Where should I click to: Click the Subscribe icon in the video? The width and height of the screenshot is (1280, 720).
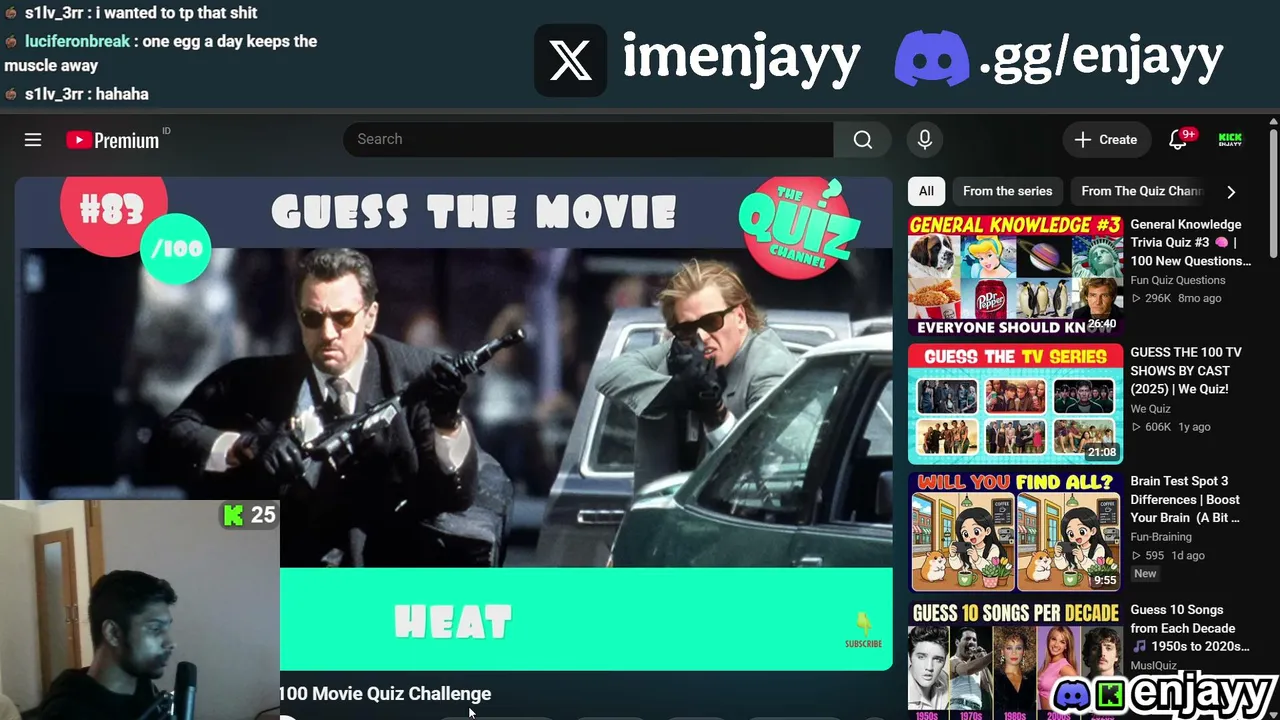point(863,631)
